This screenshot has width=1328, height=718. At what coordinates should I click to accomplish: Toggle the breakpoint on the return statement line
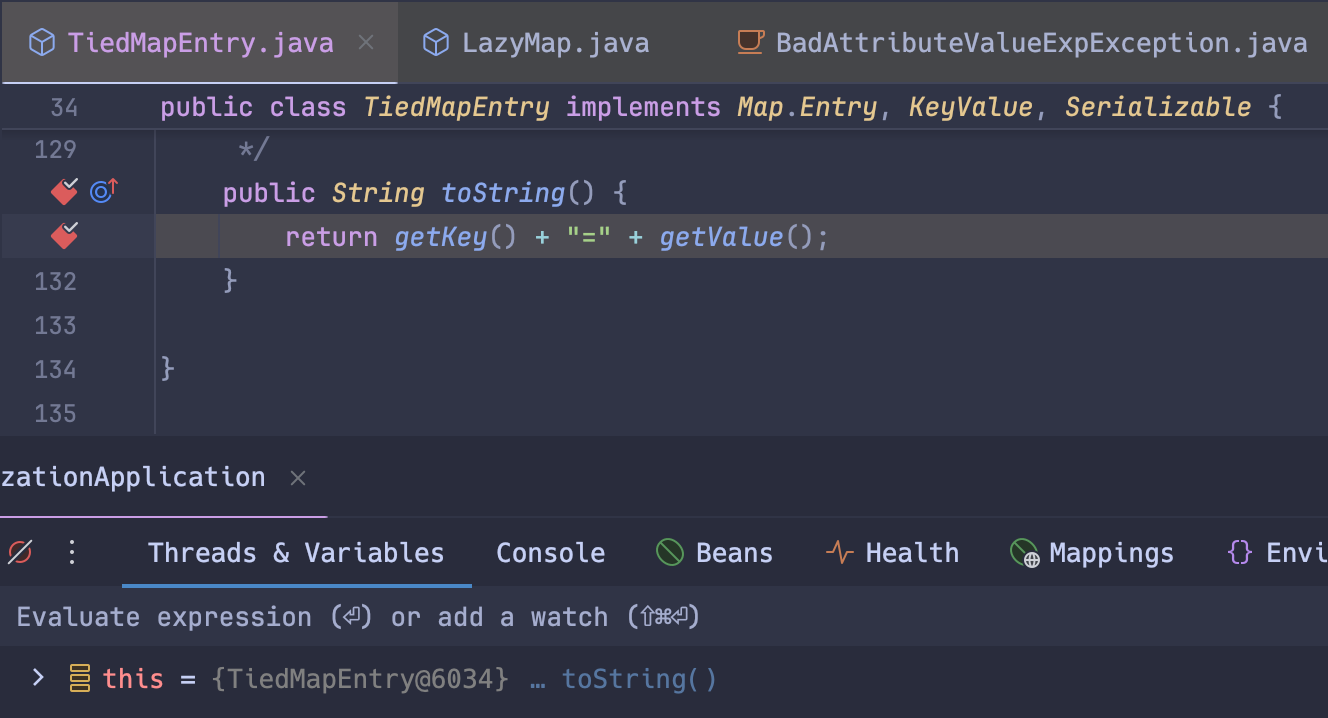(63, 237)
